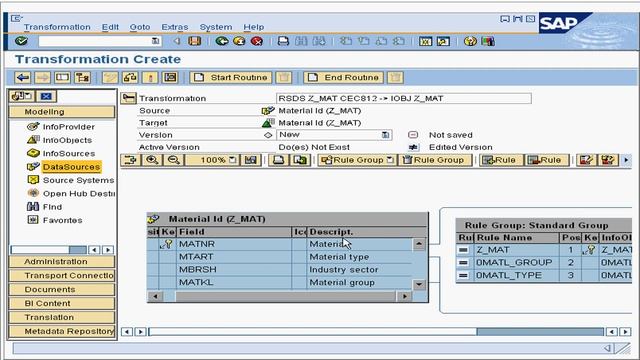Open the BI Content section
640x360 pixels.
pos(62,303)
